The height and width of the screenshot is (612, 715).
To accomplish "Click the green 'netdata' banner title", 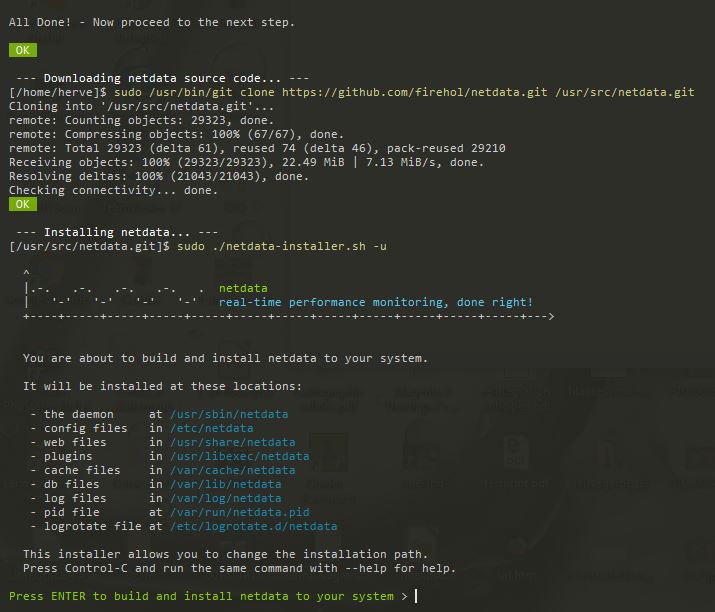I will pos(243,288).
